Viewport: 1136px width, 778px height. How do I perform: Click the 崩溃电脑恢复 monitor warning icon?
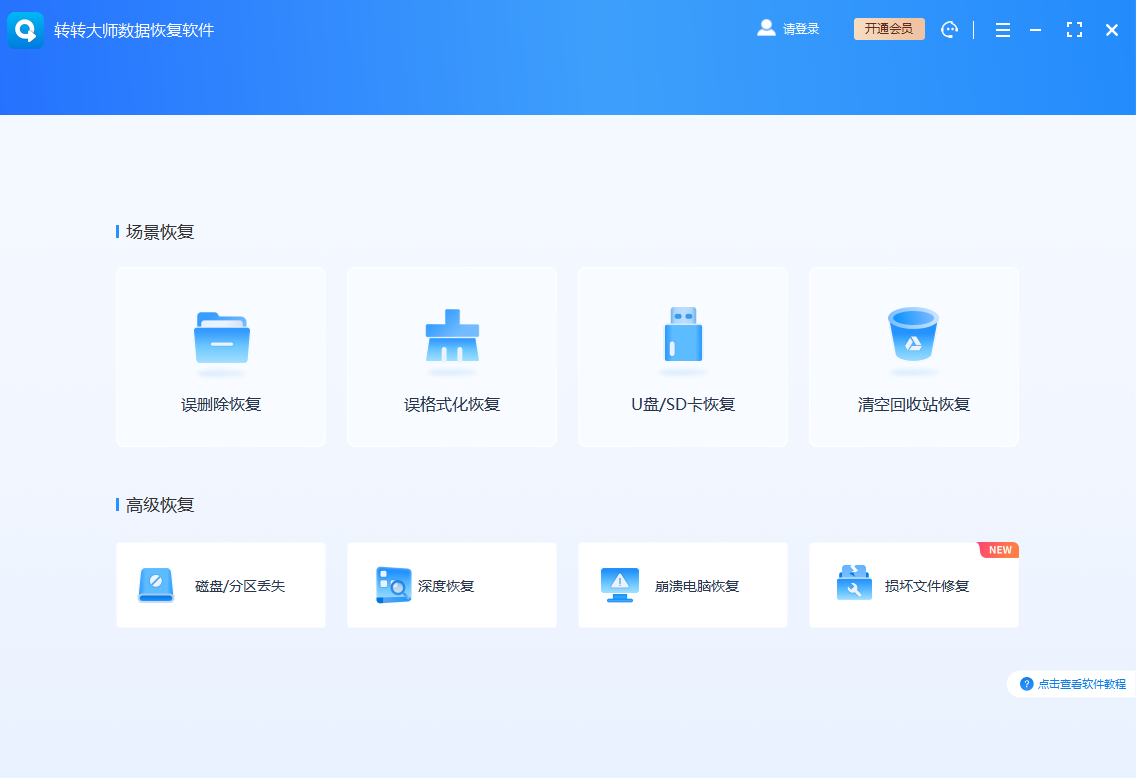[618, 585]
